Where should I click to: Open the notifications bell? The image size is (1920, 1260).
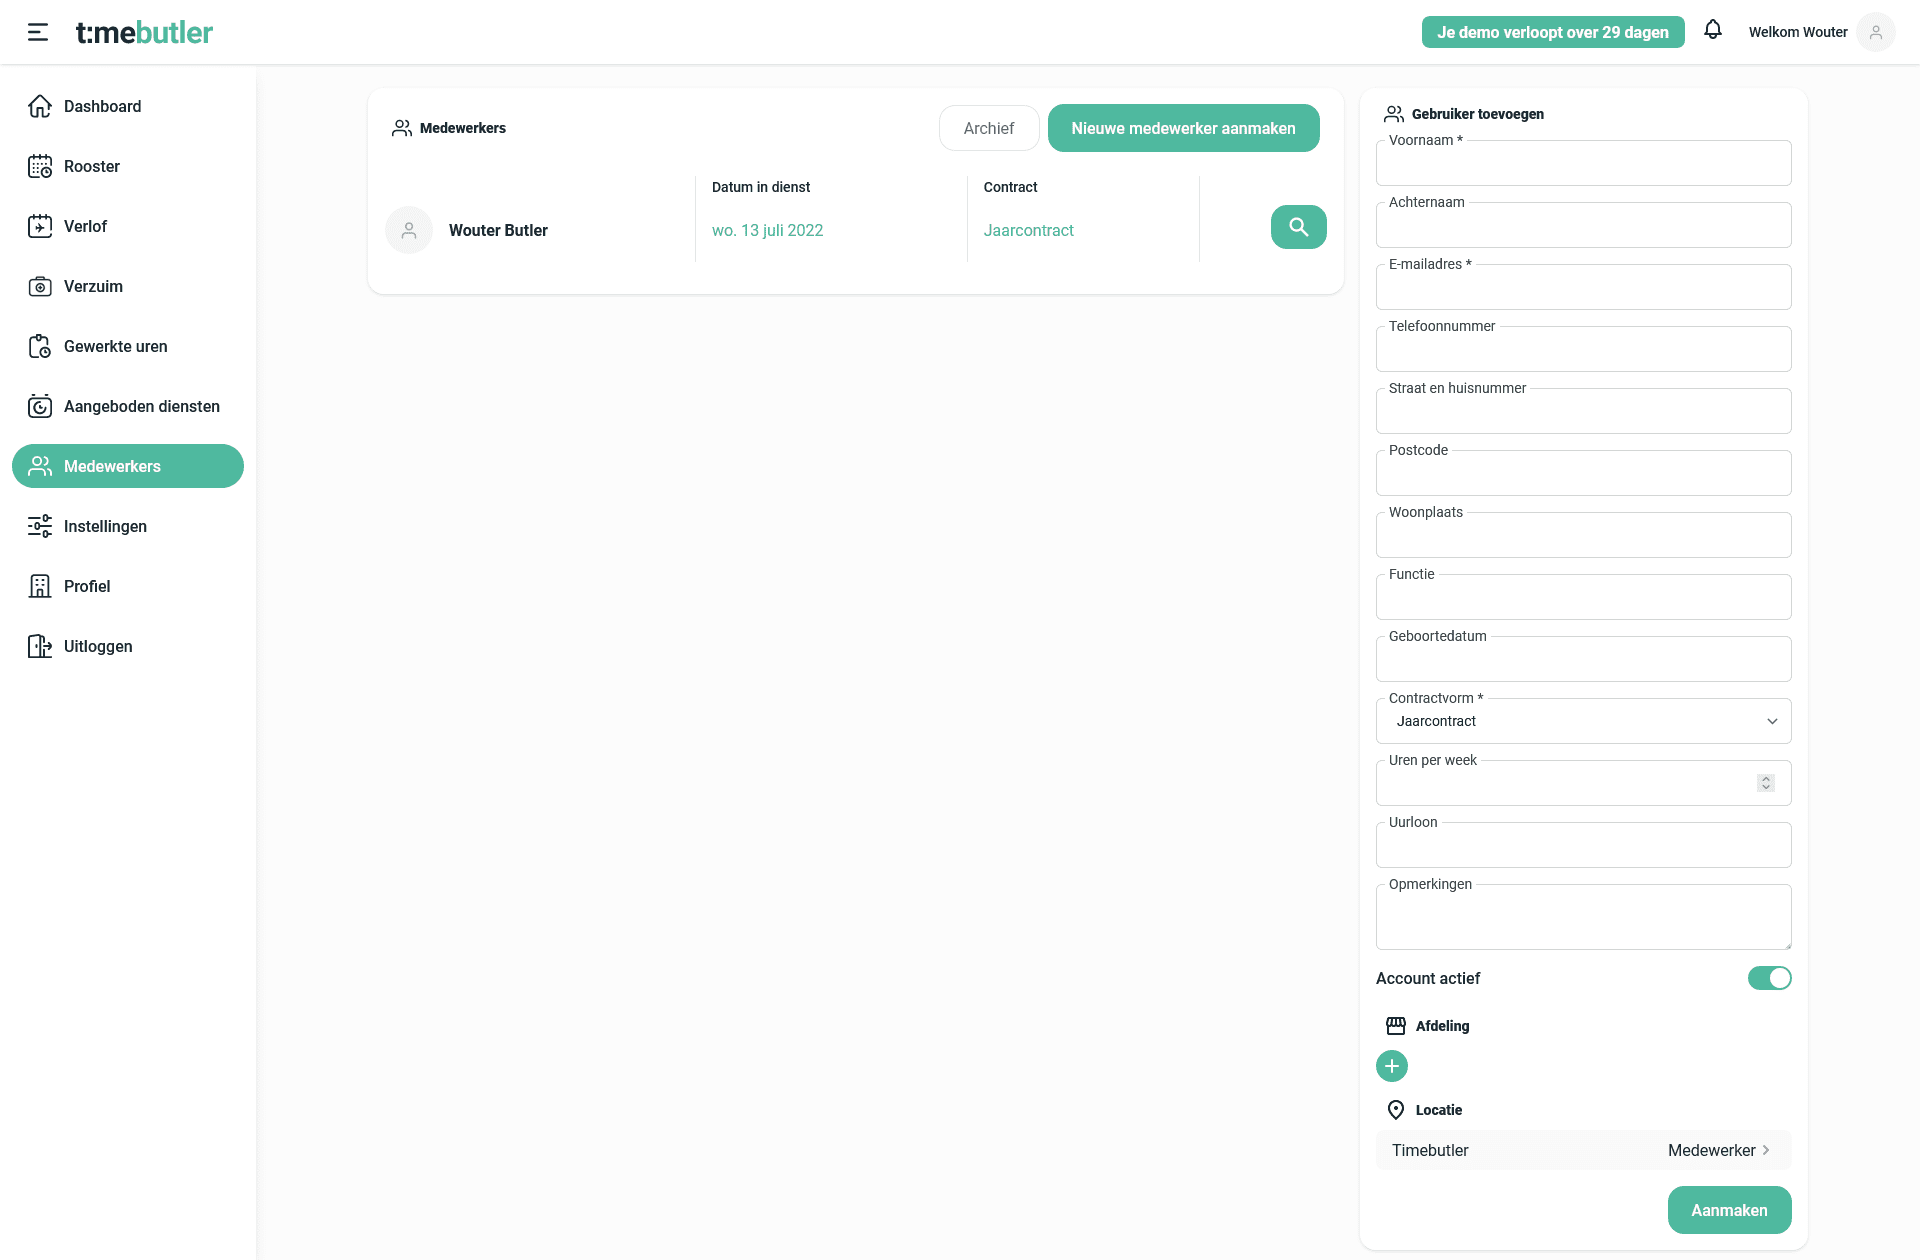1713,30
